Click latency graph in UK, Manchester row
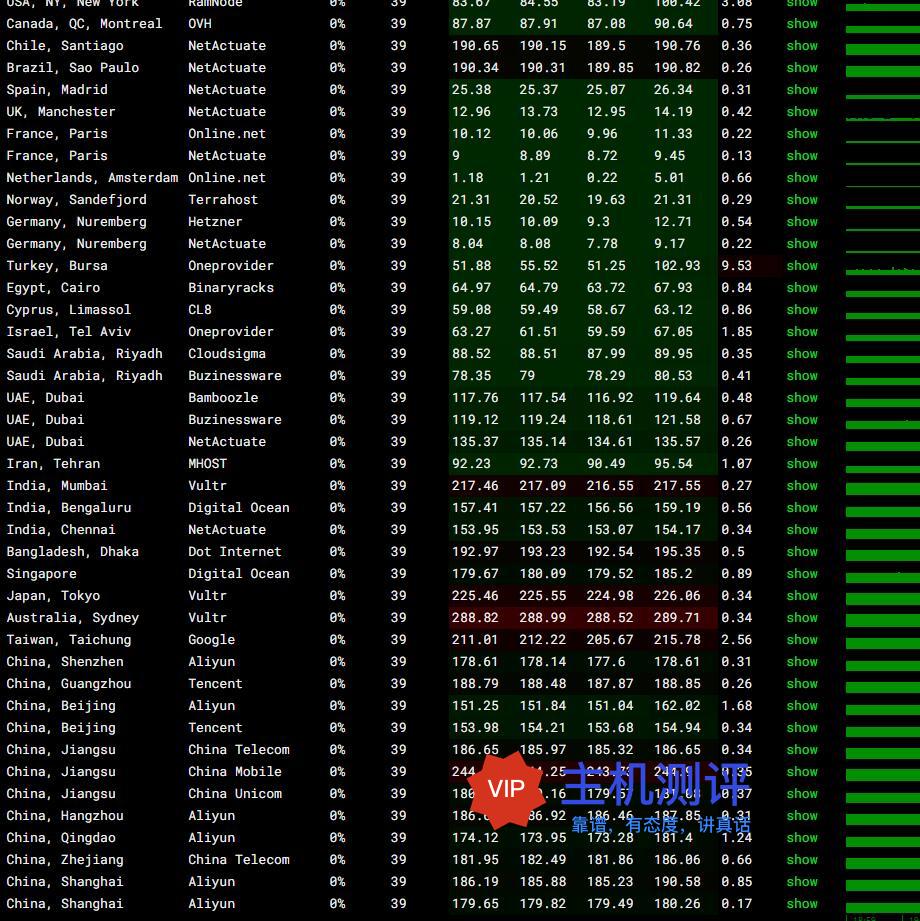Image resolution: width=920 pixels, height=921 pixels. [x=883, y=118]
